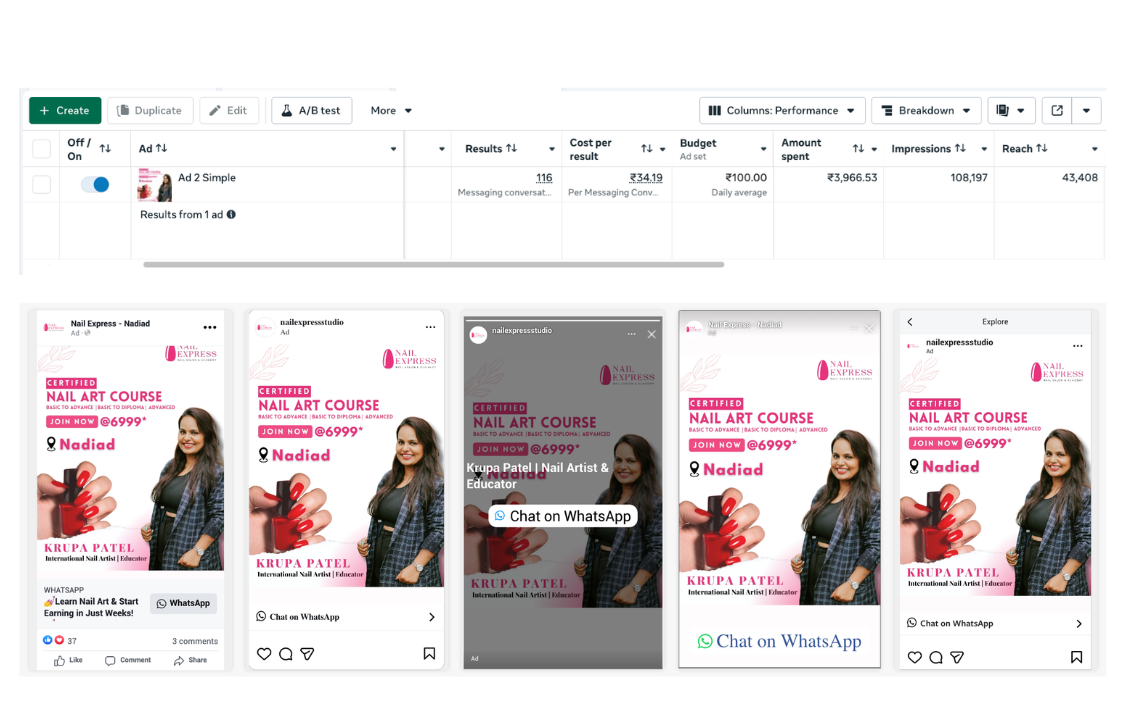
Task: Click bookmark icon on Explore ad preview
Action: pyautogui.click(x=1076, y=657)
